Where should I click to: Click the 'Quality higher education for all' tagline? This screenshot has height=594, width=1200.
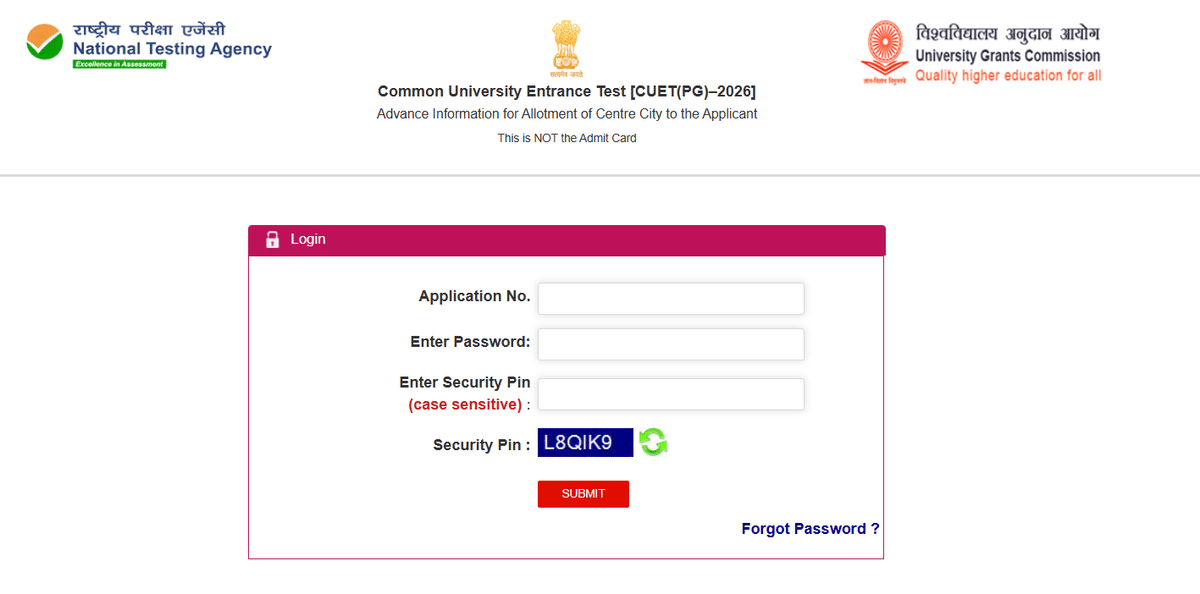[x=1007, y=75]
